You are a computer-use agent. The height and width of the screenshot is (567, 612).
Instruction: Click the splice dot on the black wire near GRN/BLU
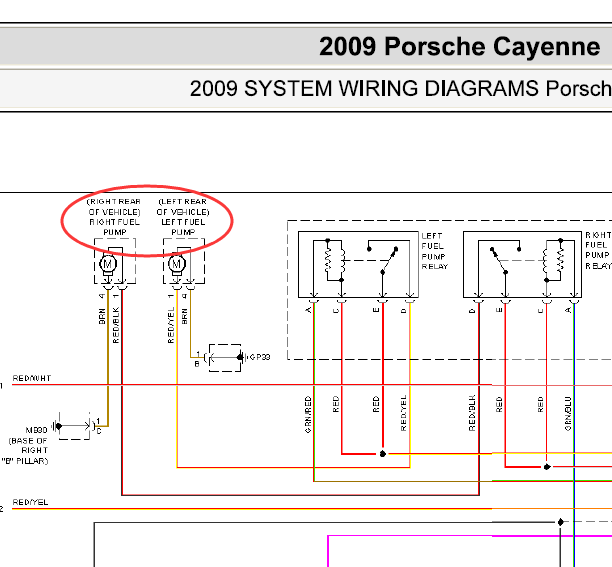click(560, 522)
